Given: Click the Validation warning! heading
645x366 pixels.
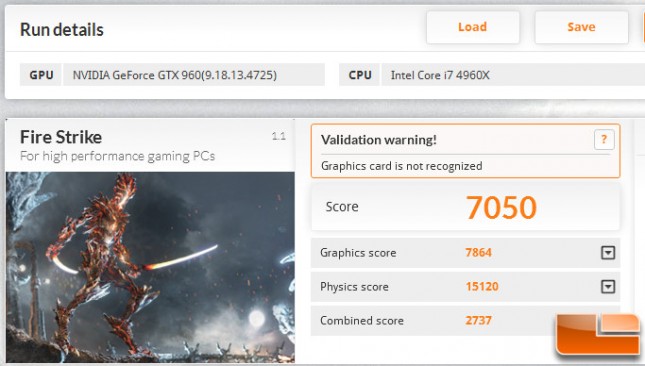Looking at the screenshot, I should [379, 140].
